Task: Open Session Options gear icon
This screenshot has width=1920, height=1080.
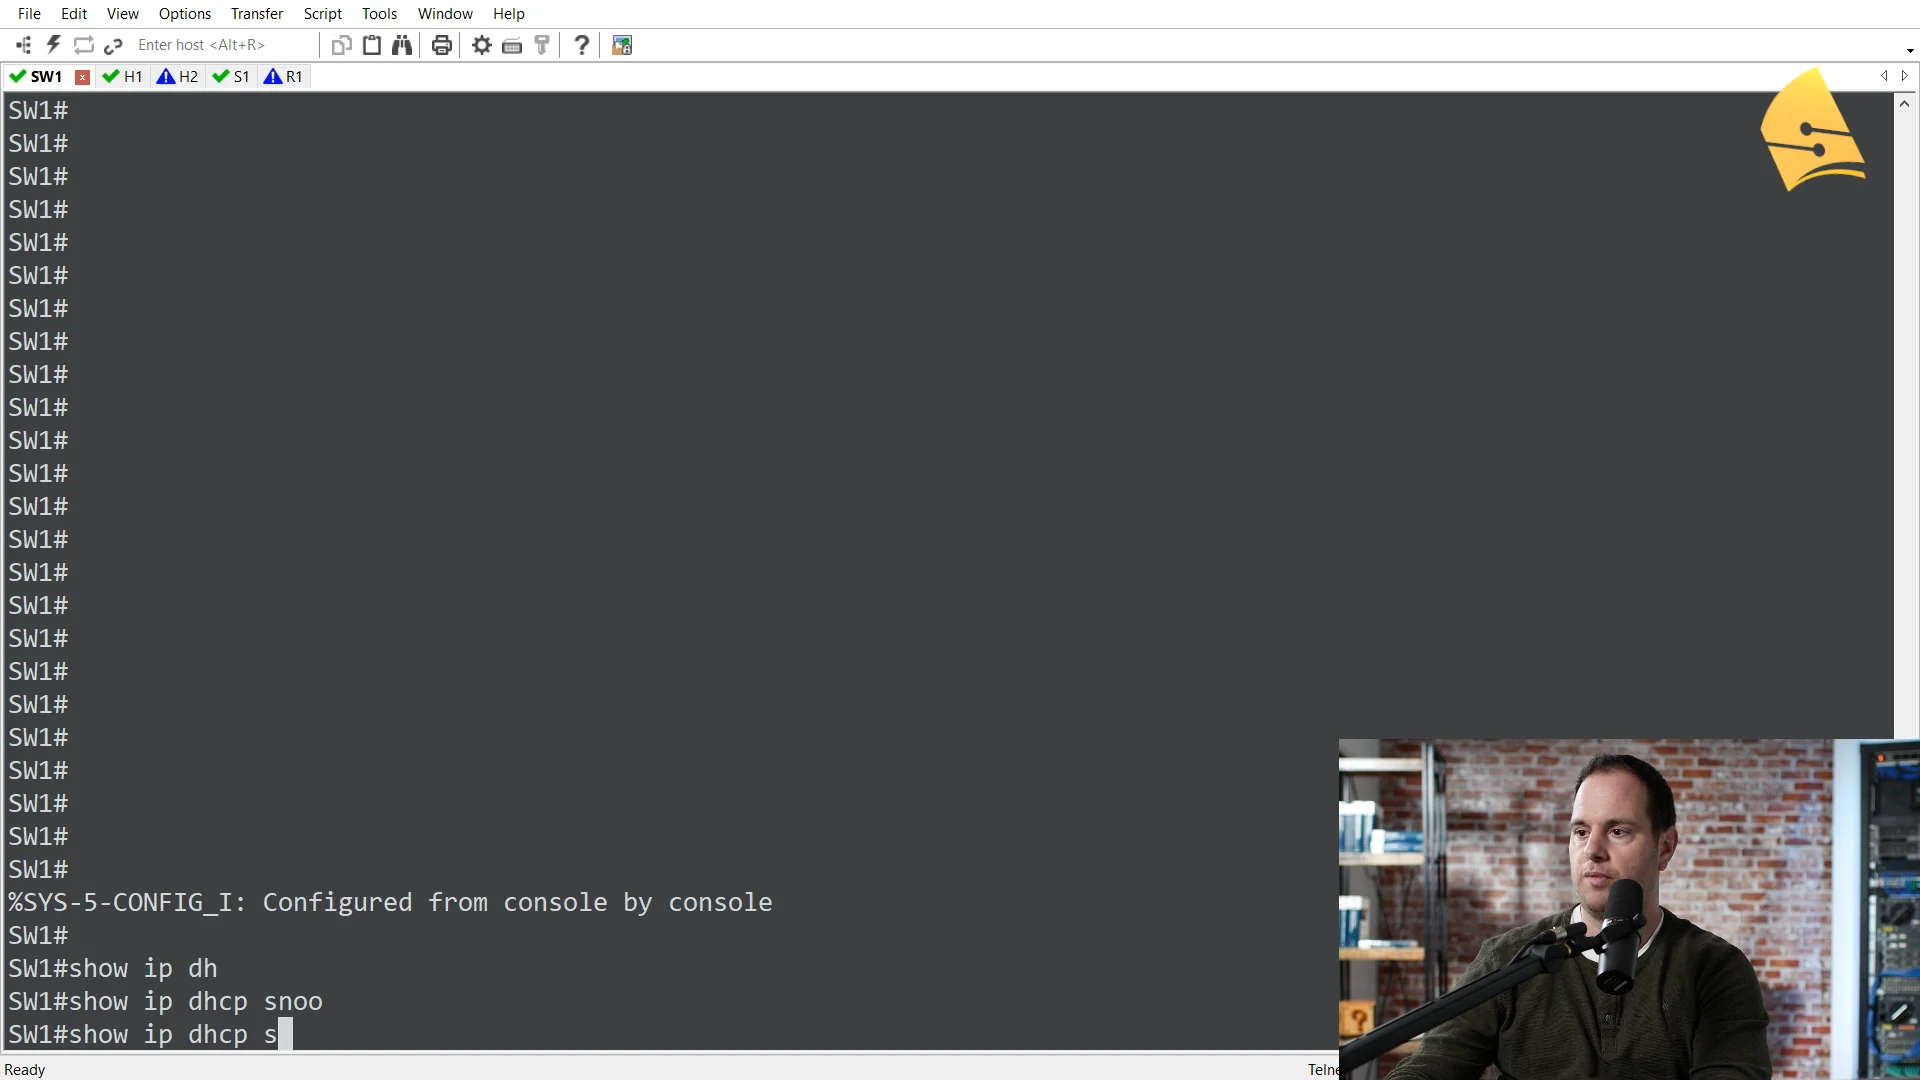Action: (482, 45)
